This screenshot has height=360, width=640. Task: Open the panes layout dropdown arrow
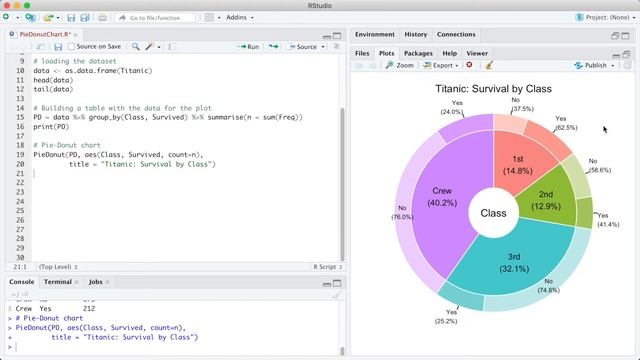coord(219,18)
